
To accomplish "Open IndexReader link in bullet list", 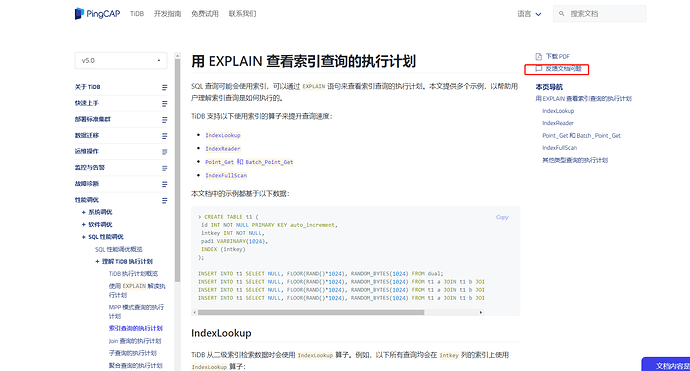I will tap(223, 149).
